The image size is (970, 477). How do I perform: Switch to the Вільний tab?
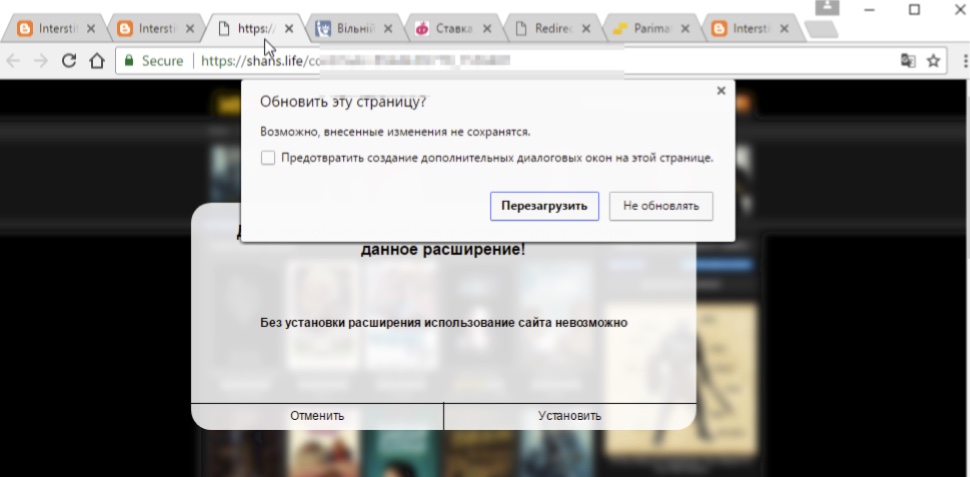click(345, 29)
